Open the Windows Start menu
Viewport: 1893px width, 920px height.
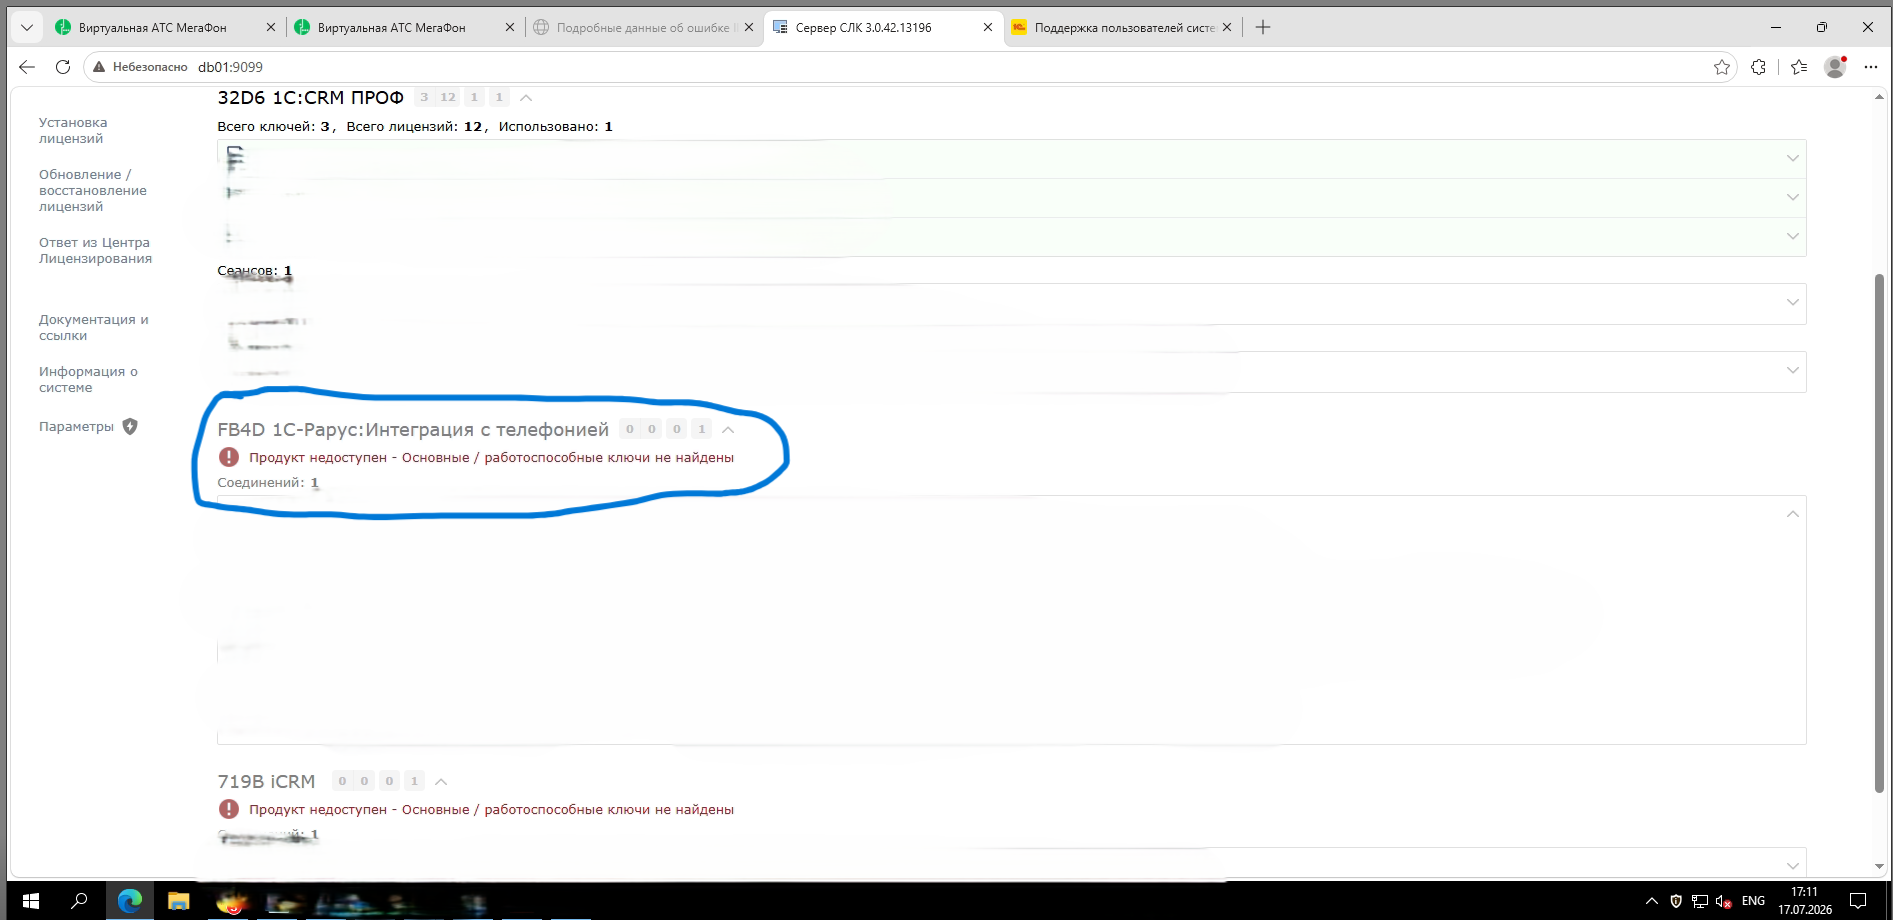click(x=31, y=901)
